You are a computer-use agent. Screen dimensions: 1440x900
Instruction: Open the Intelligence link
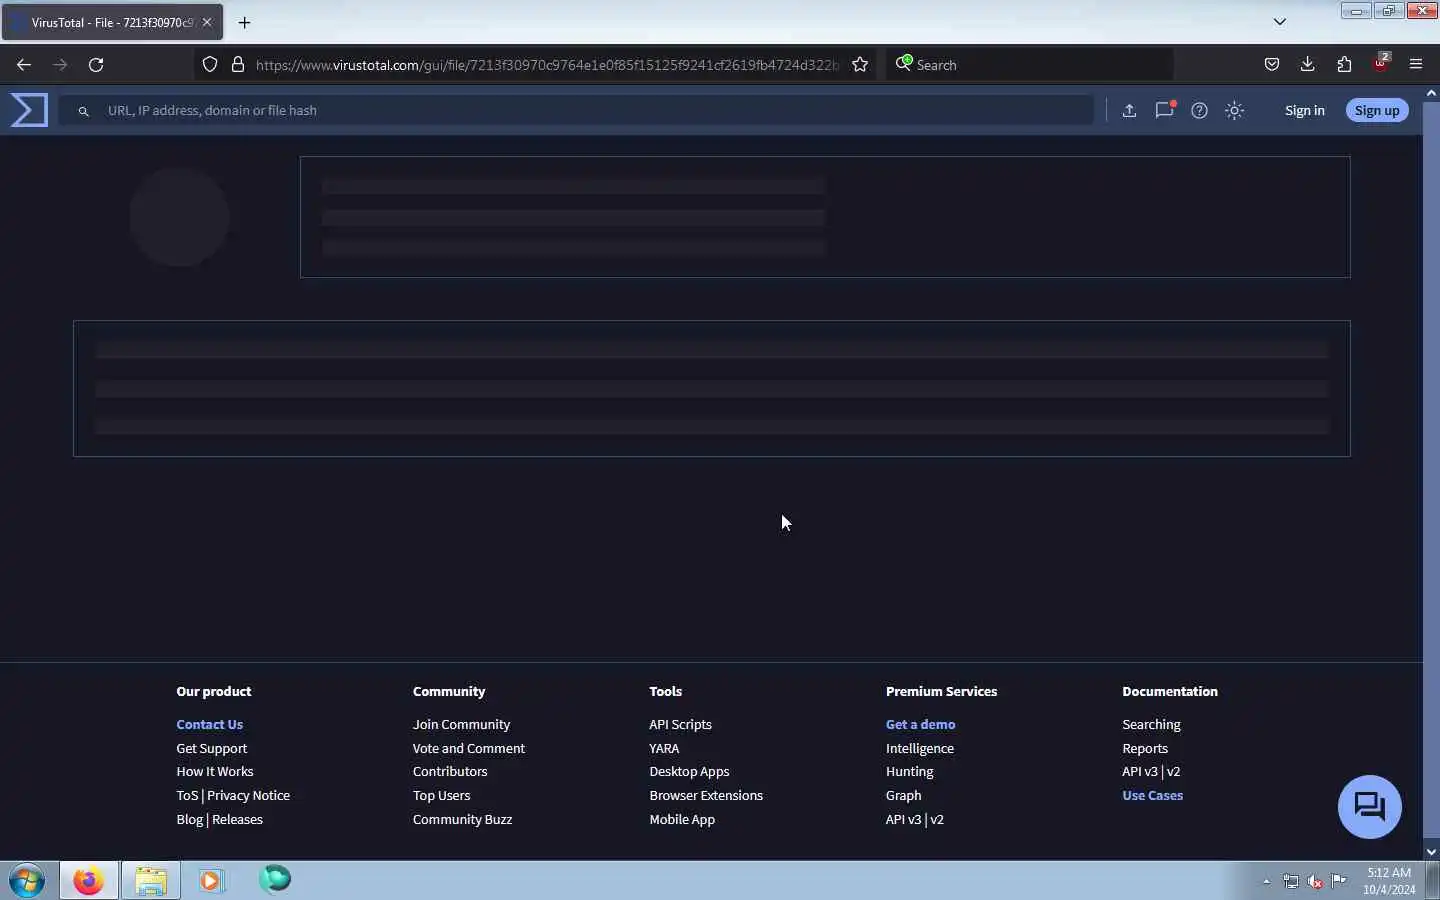tap(919, 749)
